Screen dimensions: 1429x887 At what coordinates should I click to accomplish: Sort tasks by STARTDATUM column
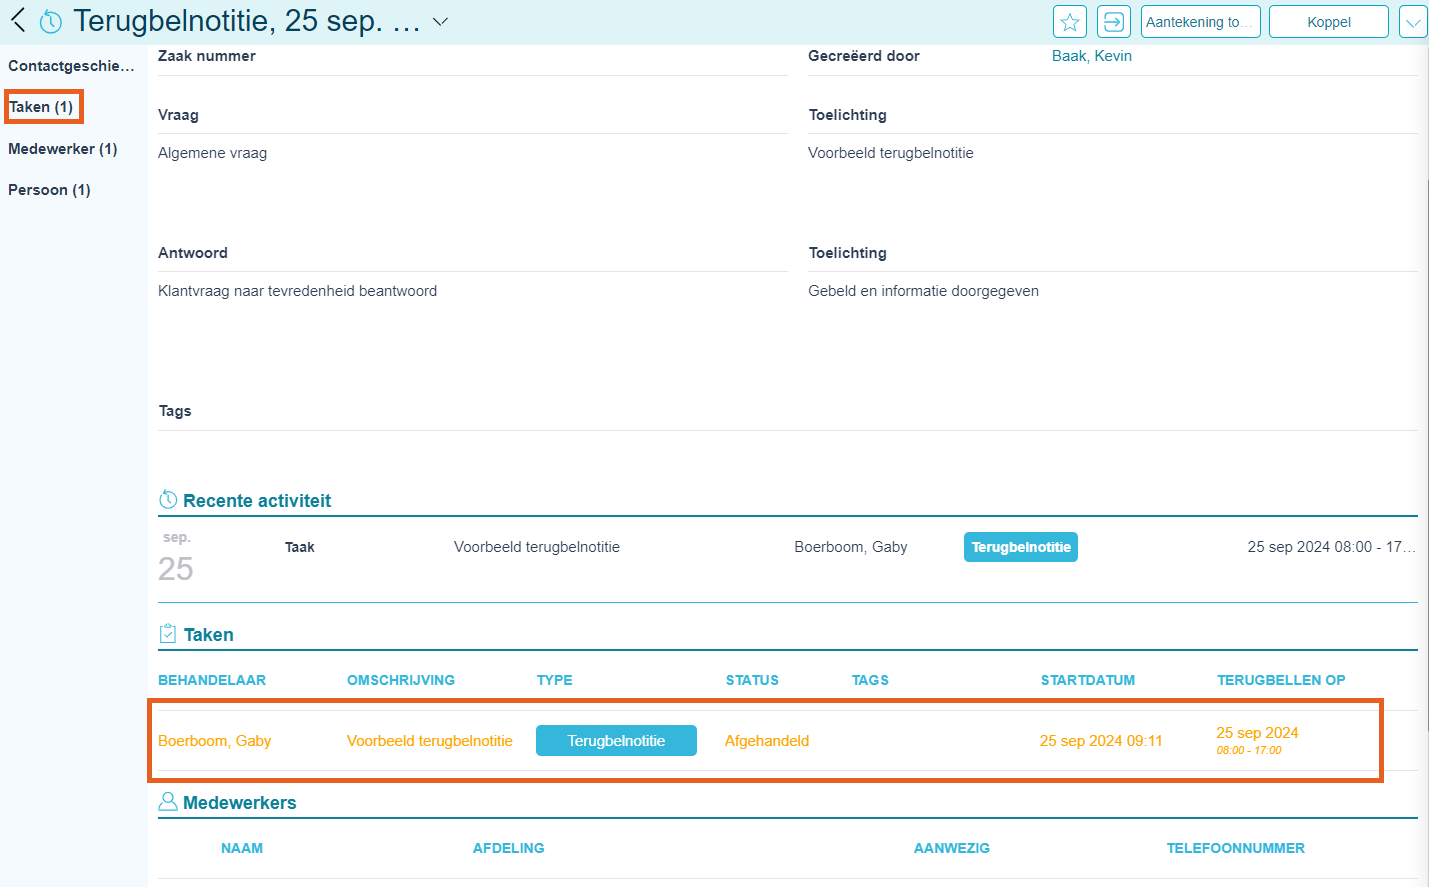tap(1088, 680)
